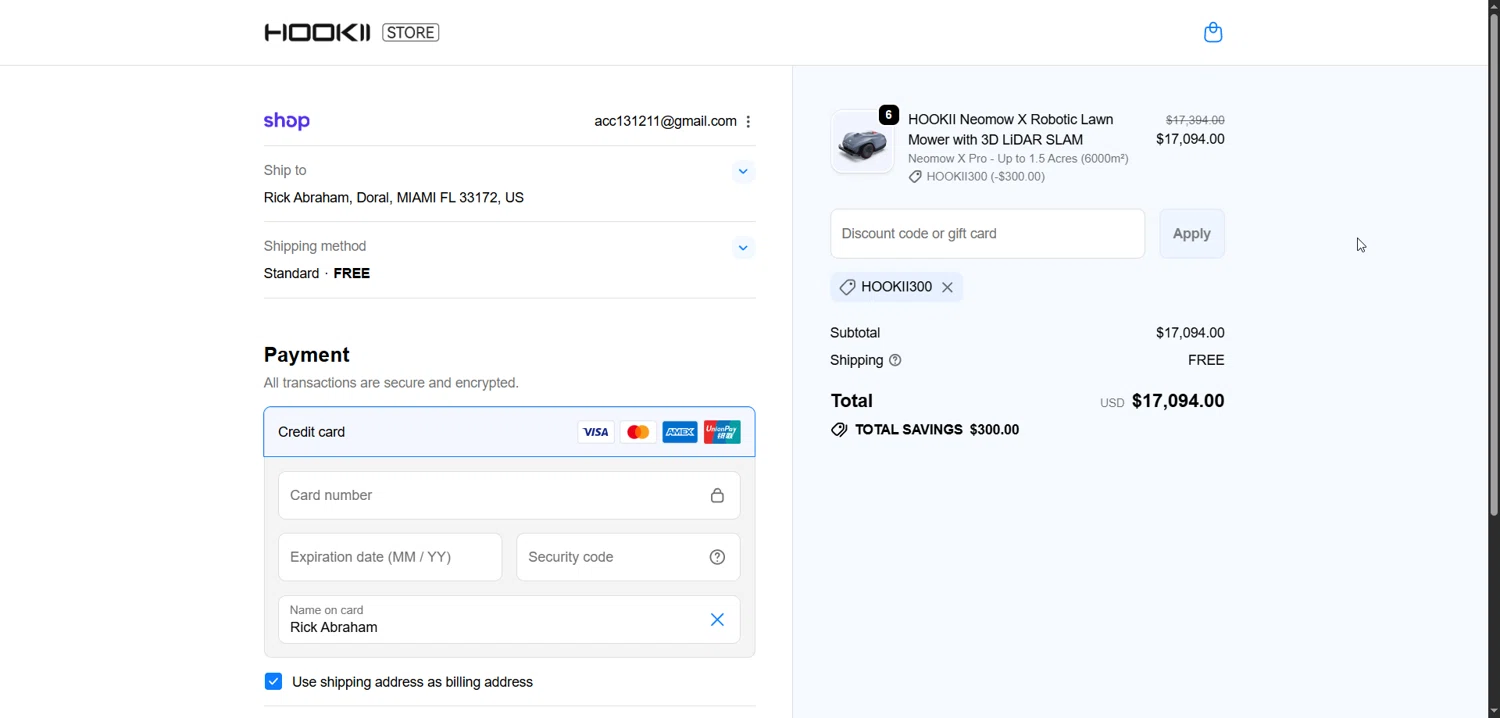Screen dimensions: 1500x718
Task: Click the scrollbar down arrow
Action: pos(1493,710)
